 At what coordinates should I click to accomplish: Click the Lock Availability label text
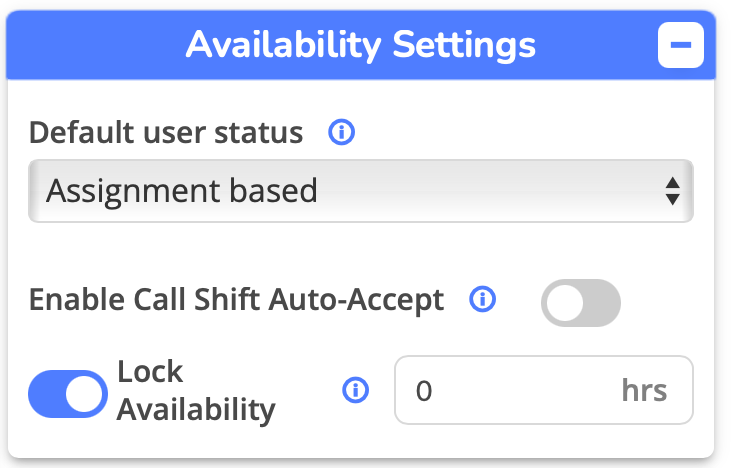196,391
